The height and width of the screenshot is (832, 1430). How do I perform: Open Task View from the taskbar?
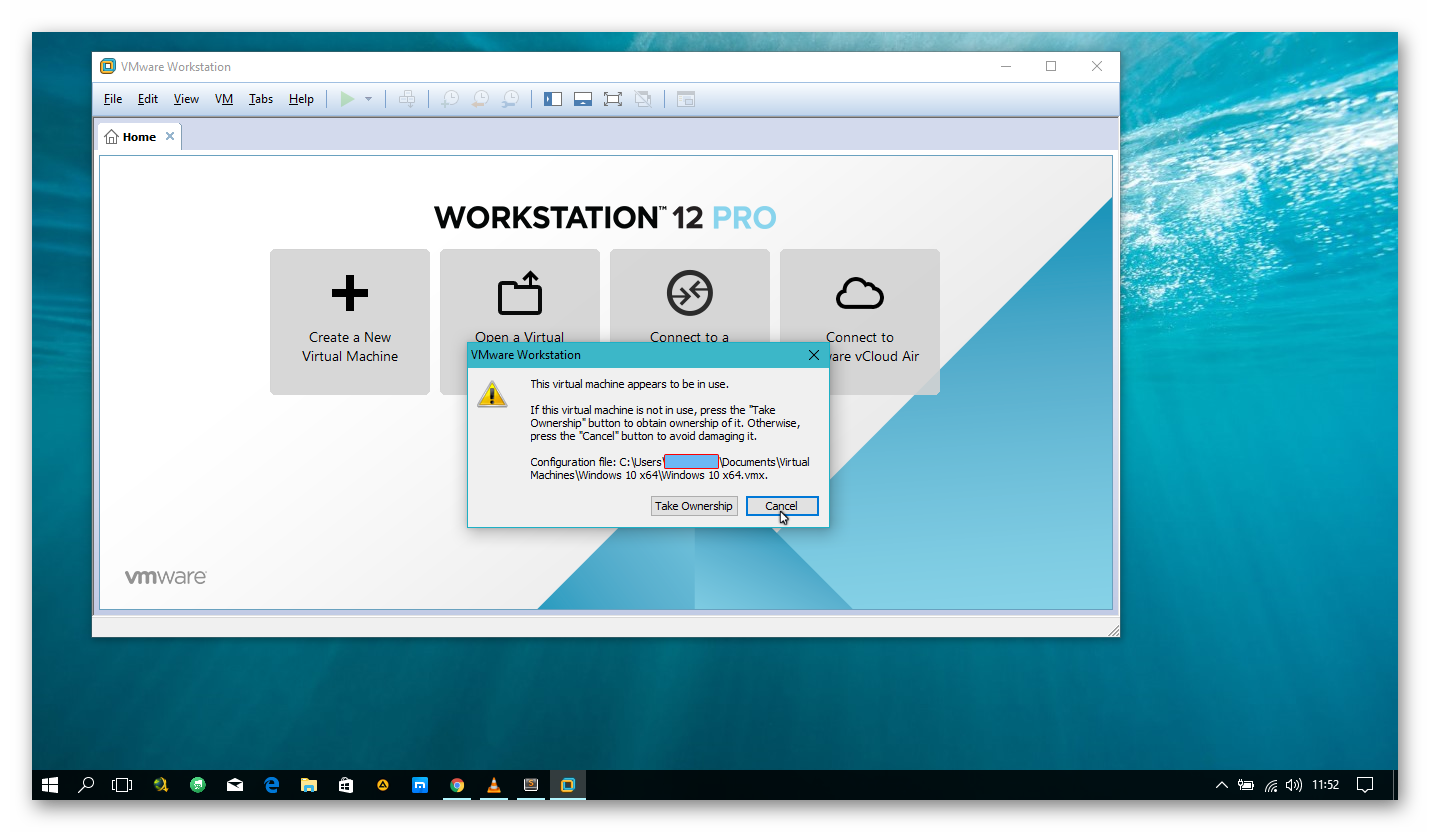click(122, 785)
